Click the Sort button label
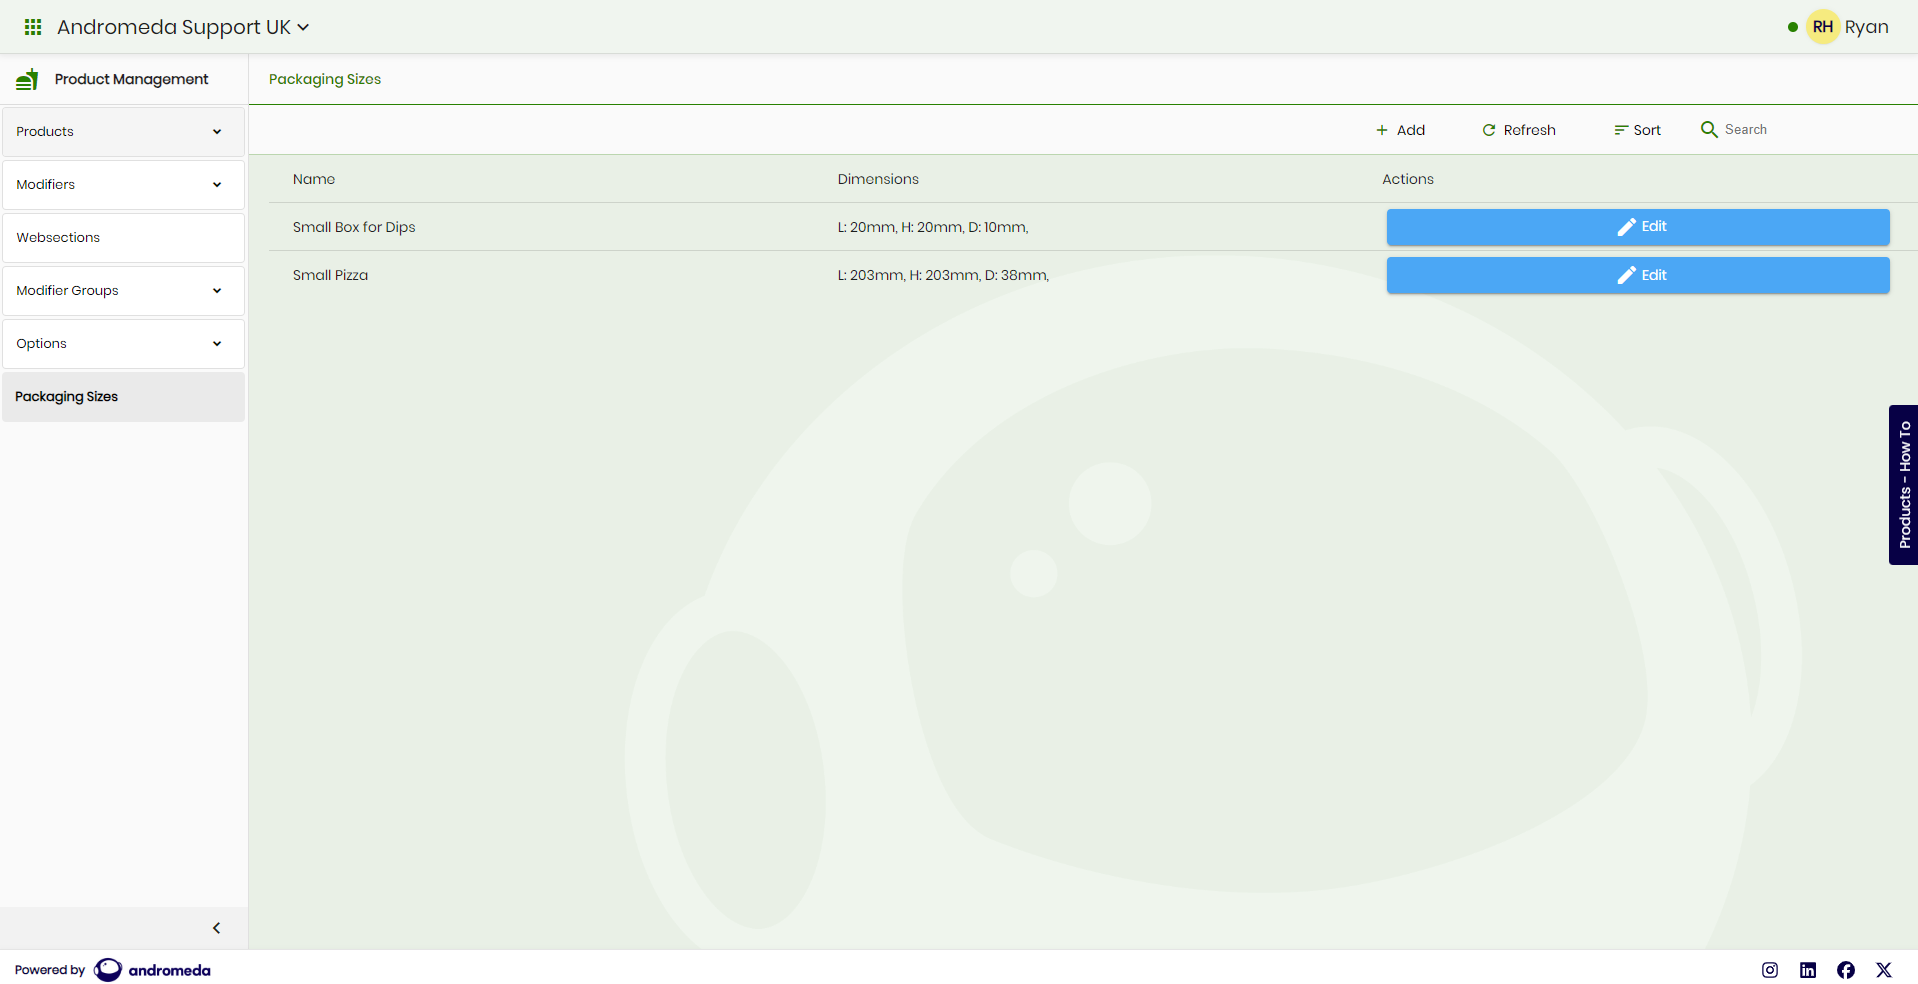 [1647, 130]
